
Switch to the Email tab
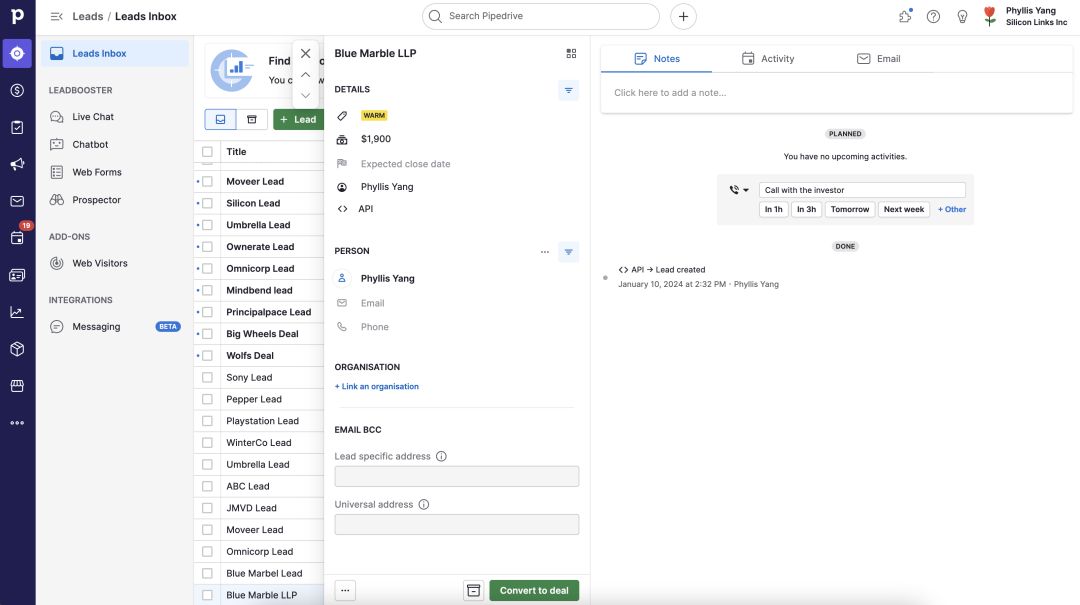click(878, 58)
